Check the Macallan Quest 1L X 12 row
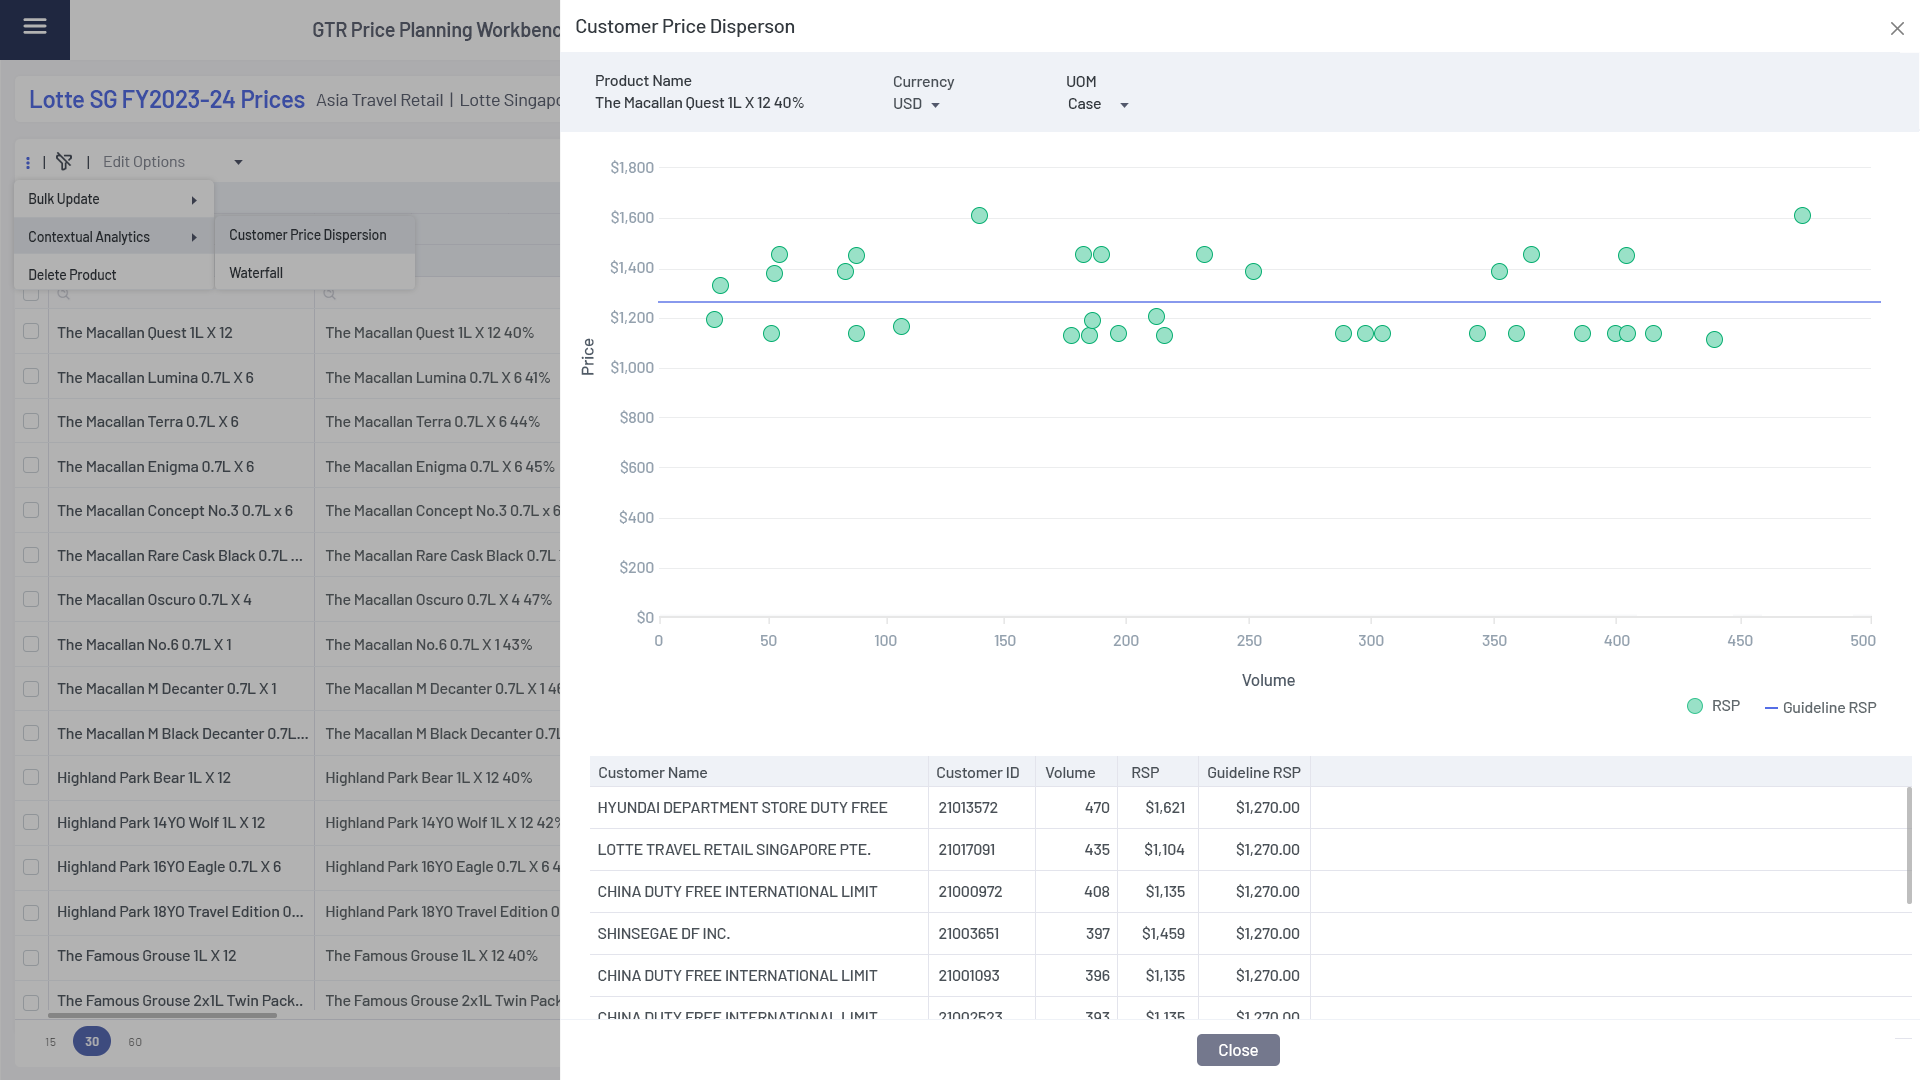Image resolution: width=1920 pixels, height=1080 pixels. pos(31,332)
